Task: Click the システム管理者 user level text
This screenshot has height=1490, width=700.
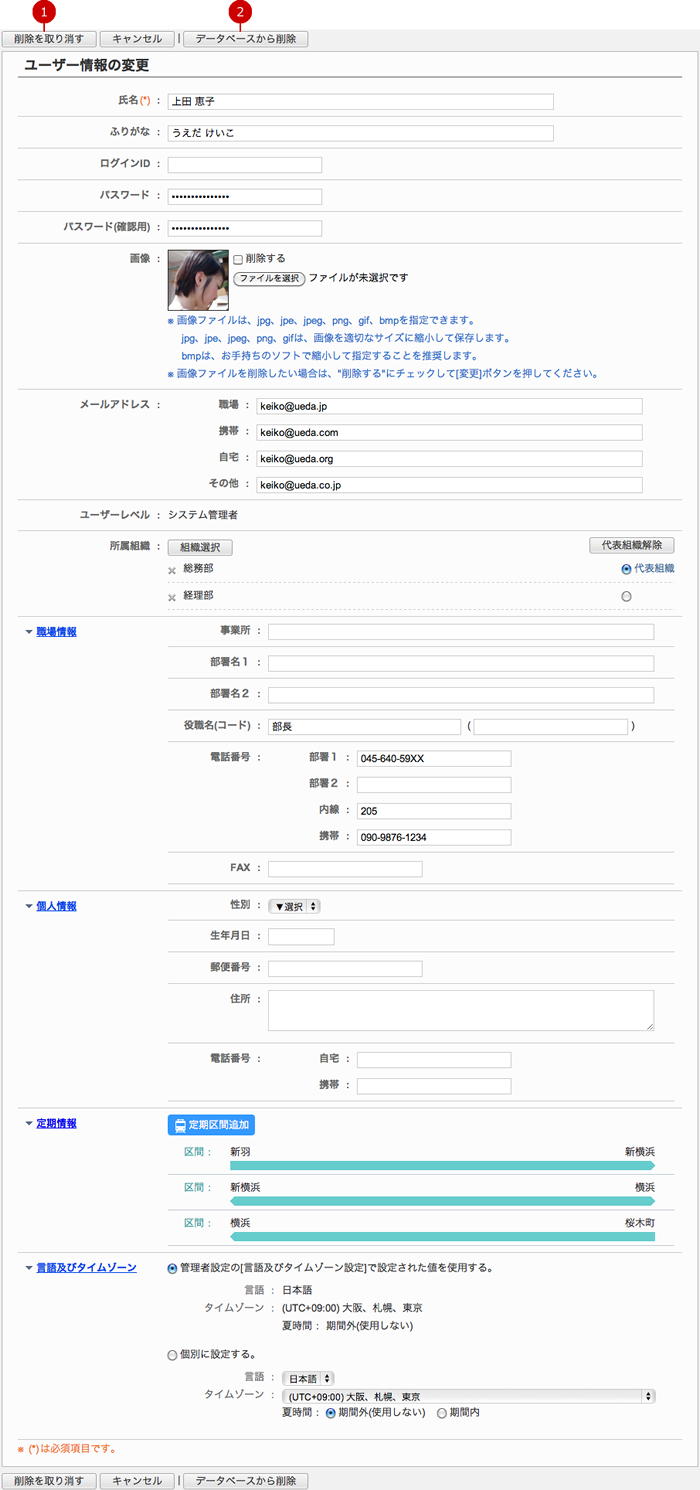Action: tap(203, 515)
